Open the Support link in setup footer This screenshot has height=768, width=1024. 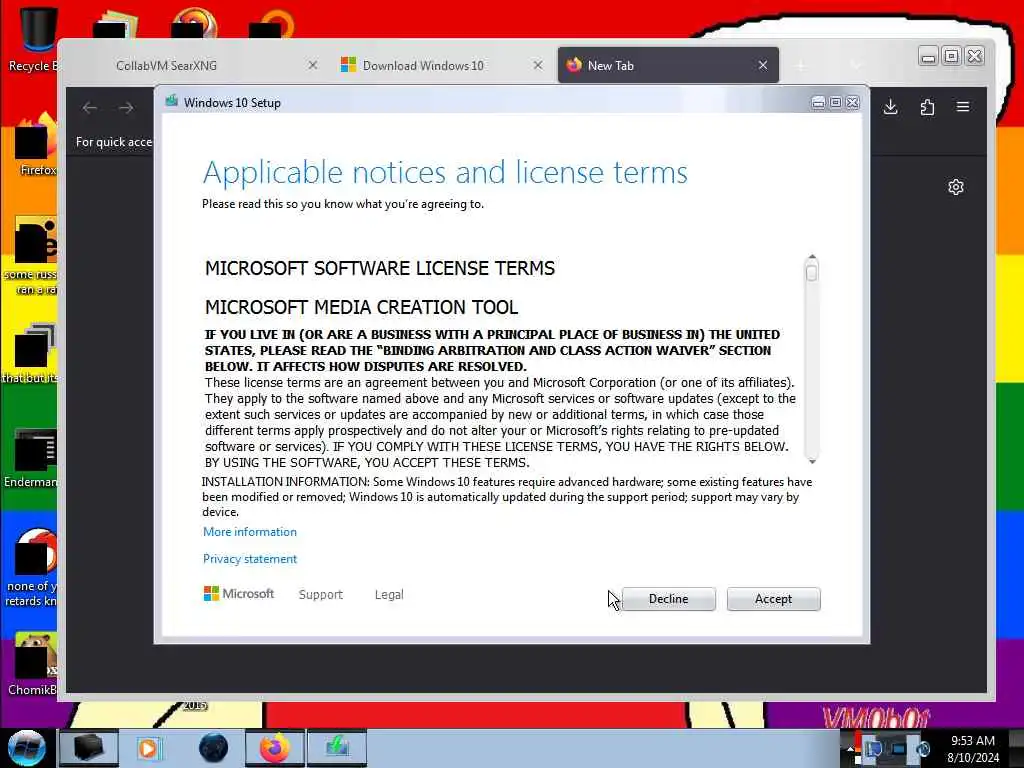point(320,594)
